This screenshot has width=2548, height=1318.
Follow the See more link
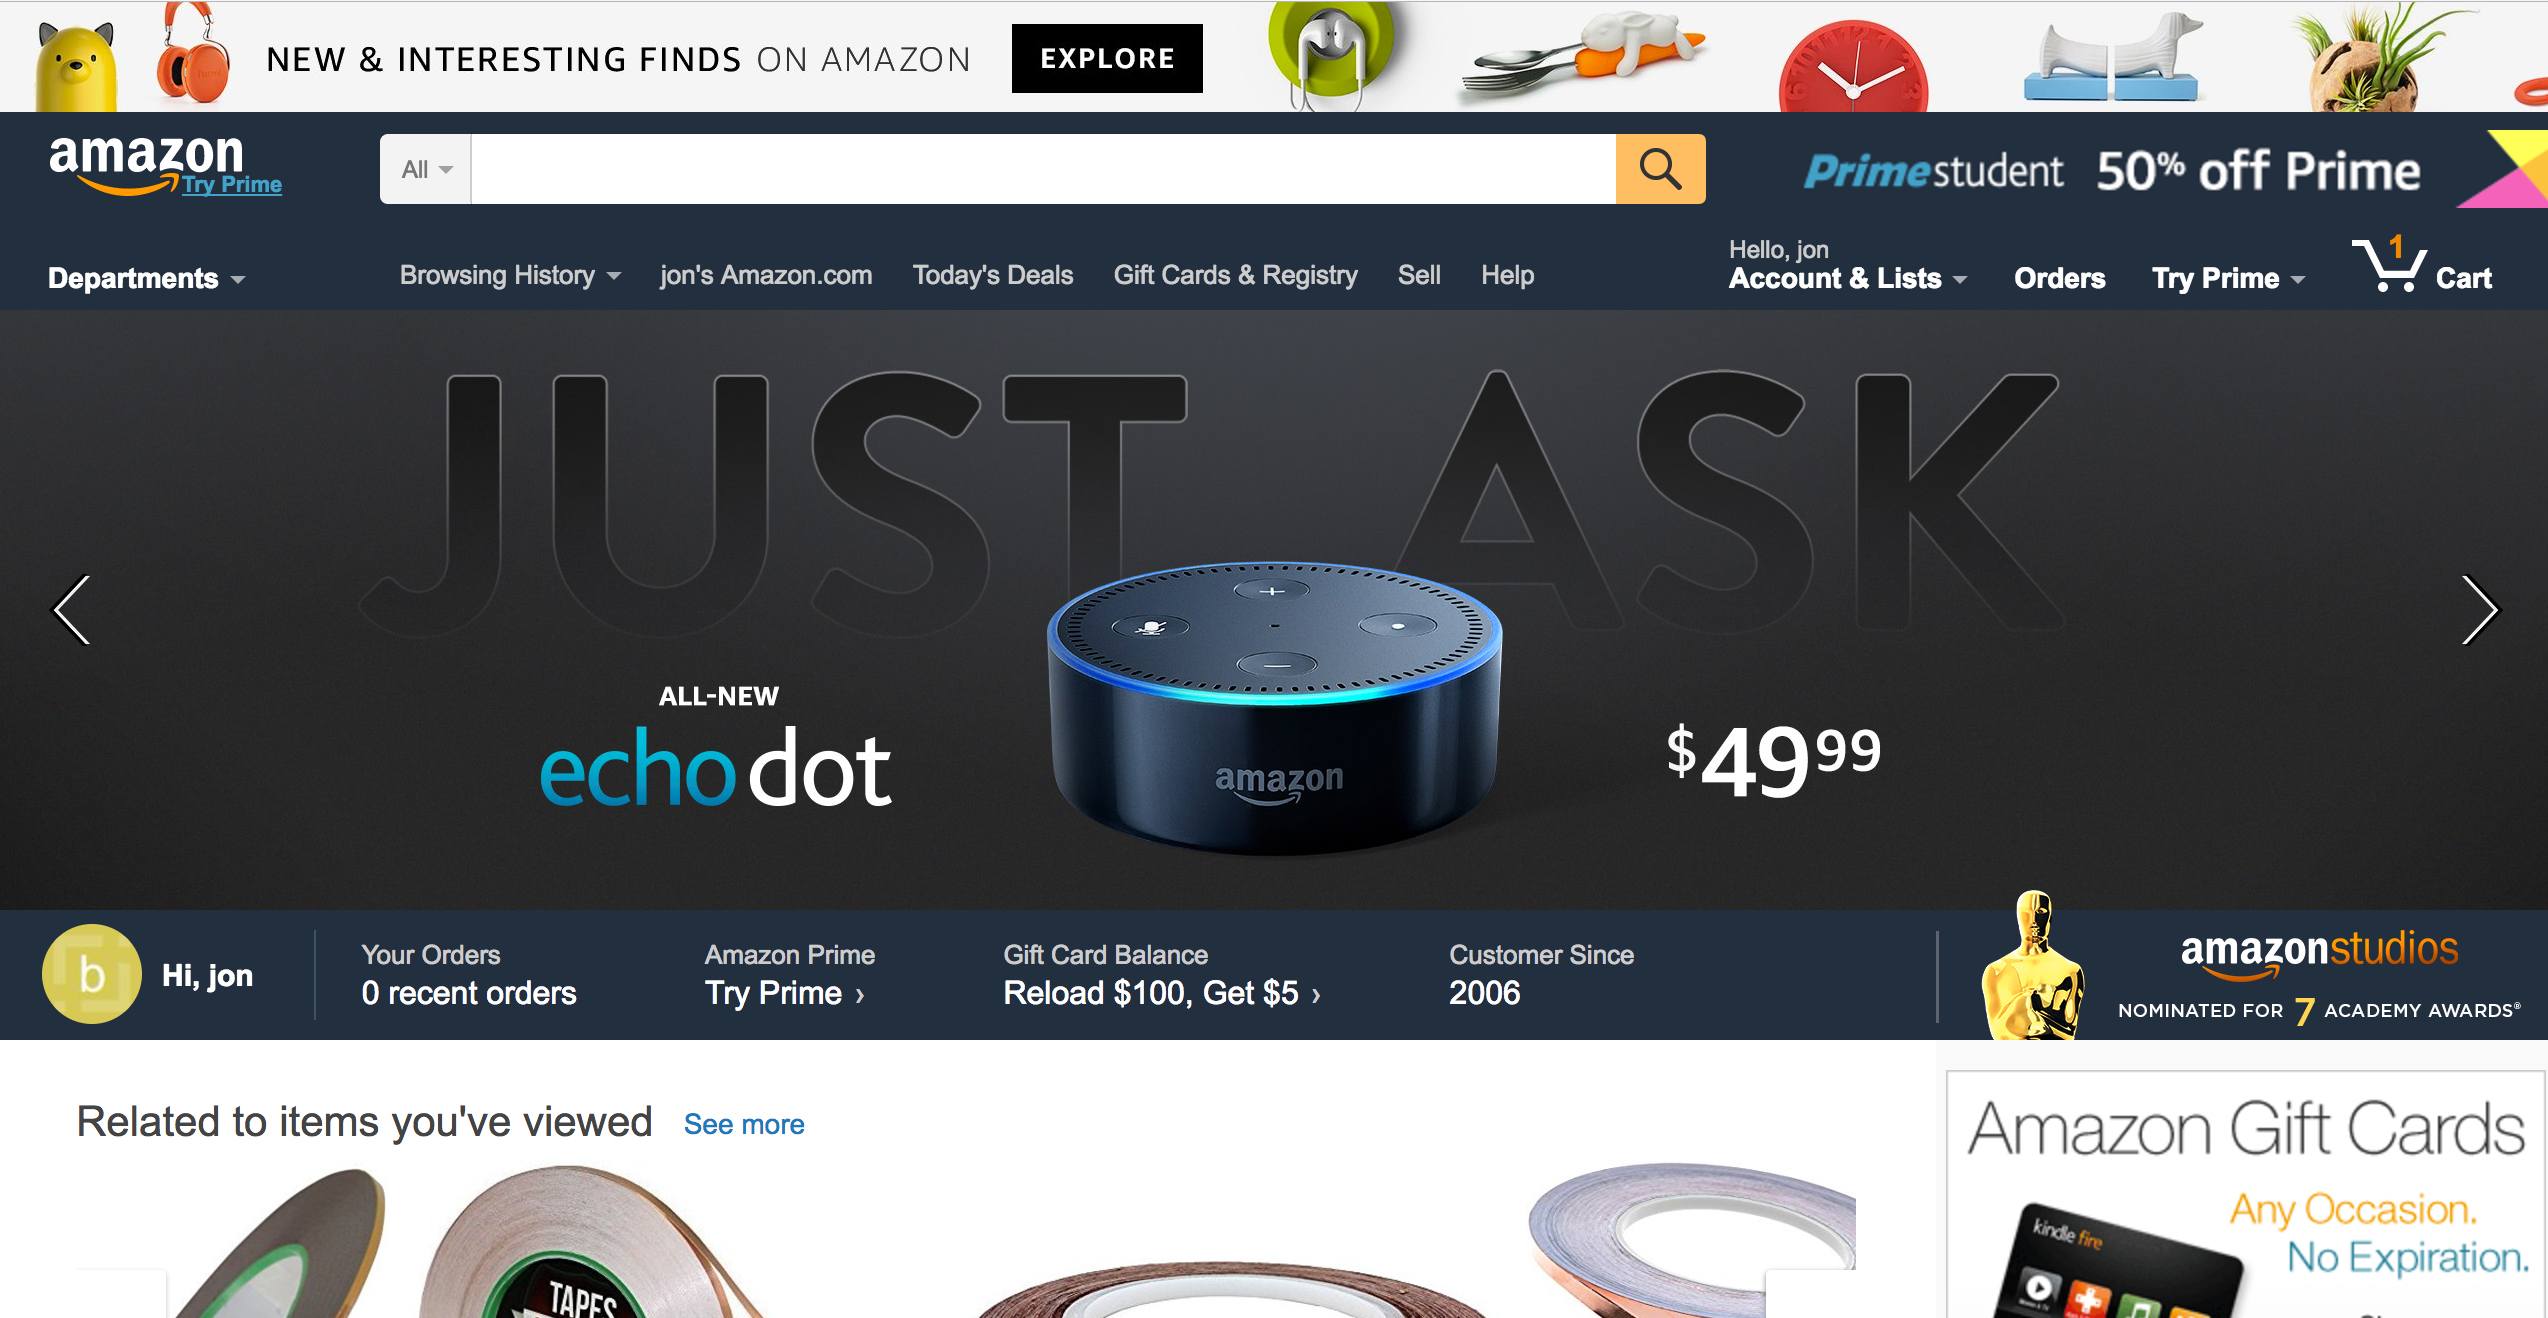744,1124
